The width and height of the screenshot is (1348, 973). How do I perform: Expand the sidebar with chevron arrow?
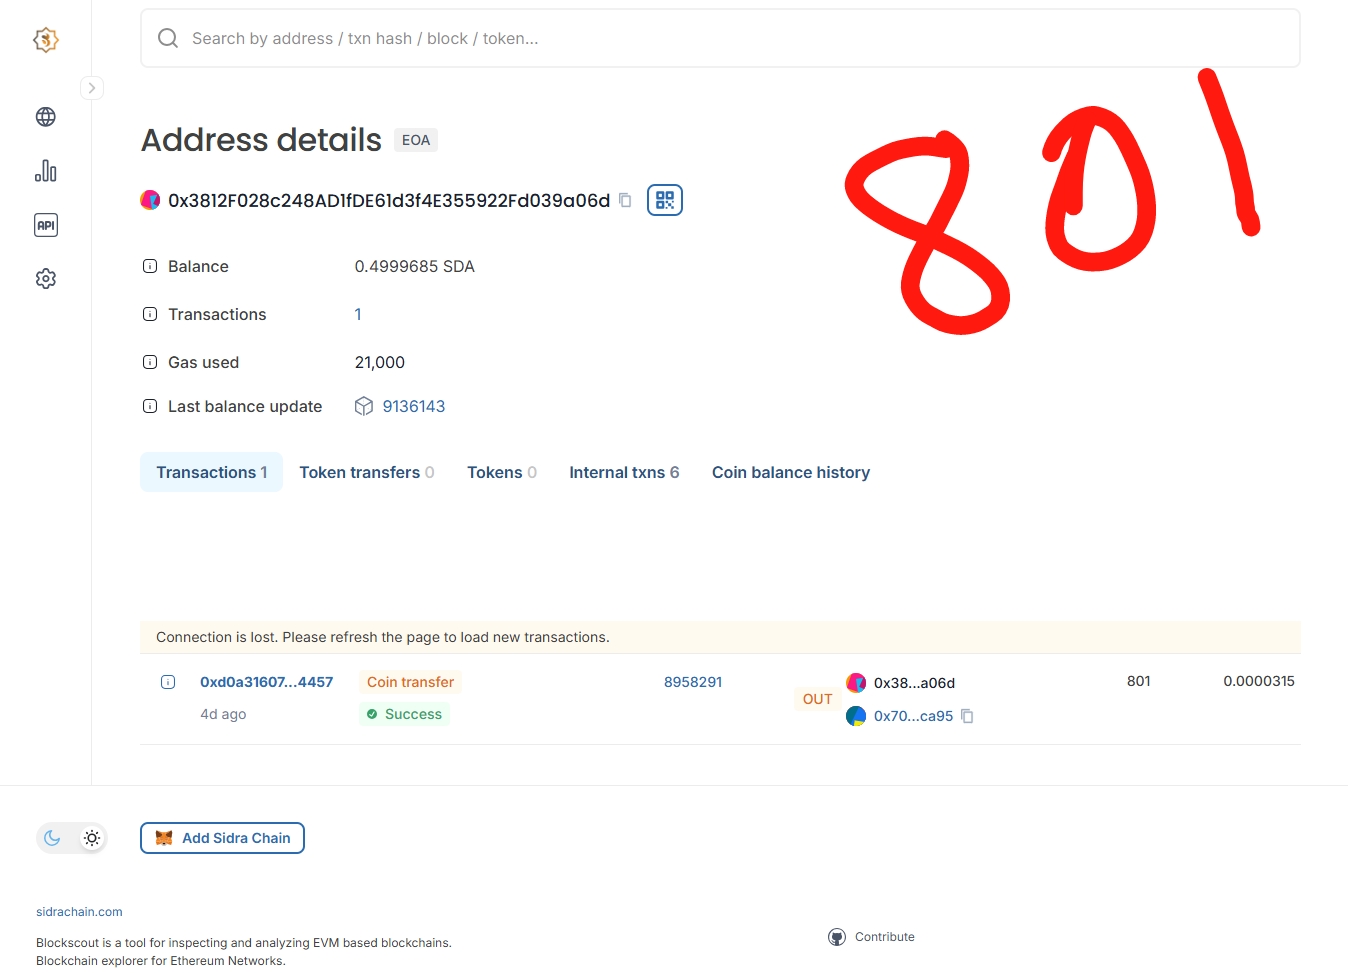click(92, 88)
